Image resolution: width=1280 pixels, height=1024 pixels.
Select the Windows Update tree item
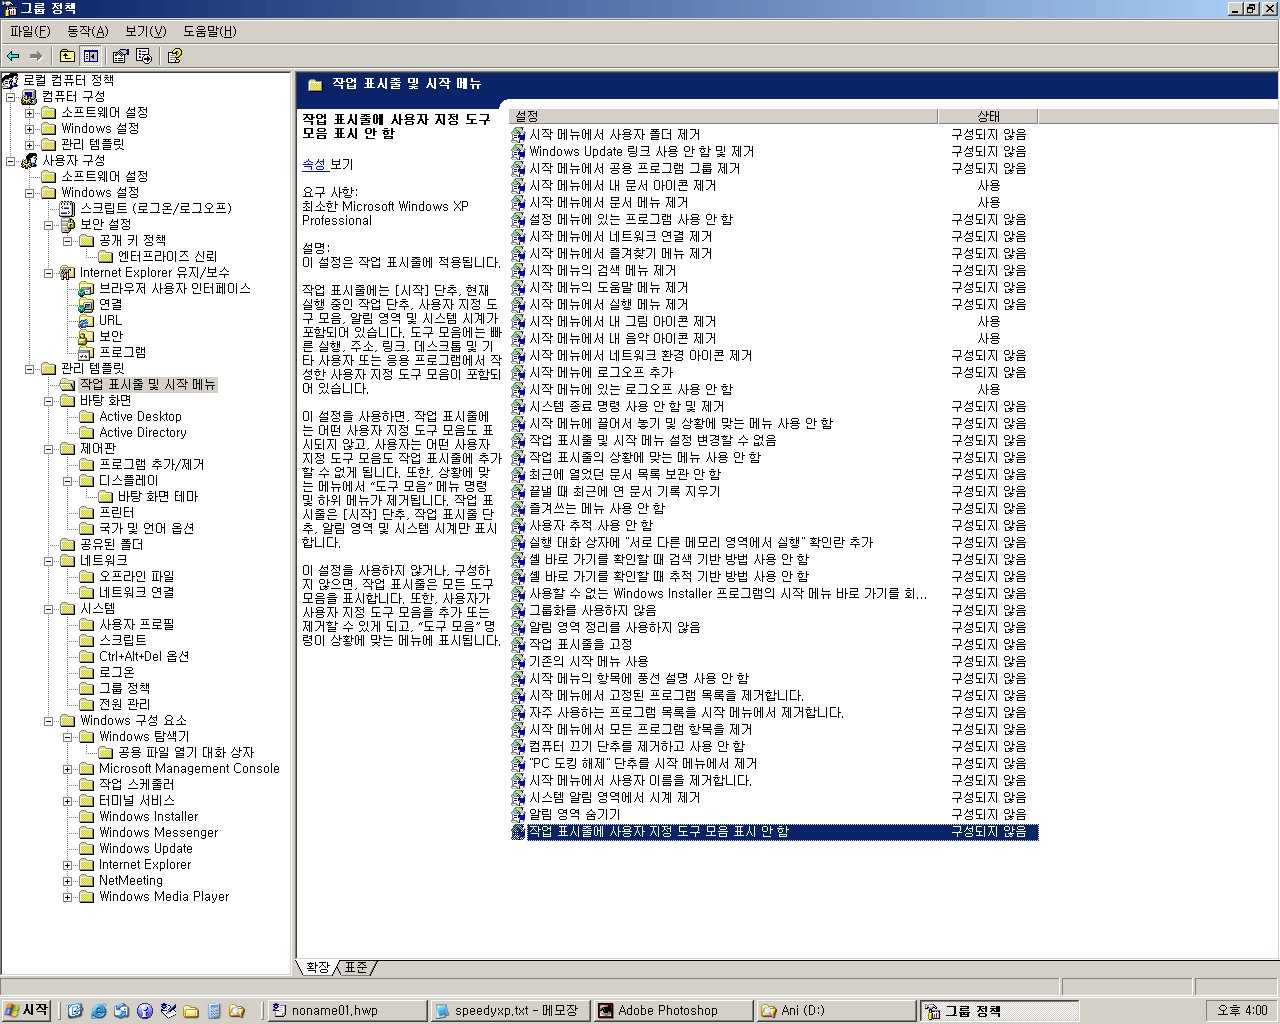[x=145, y=848]
